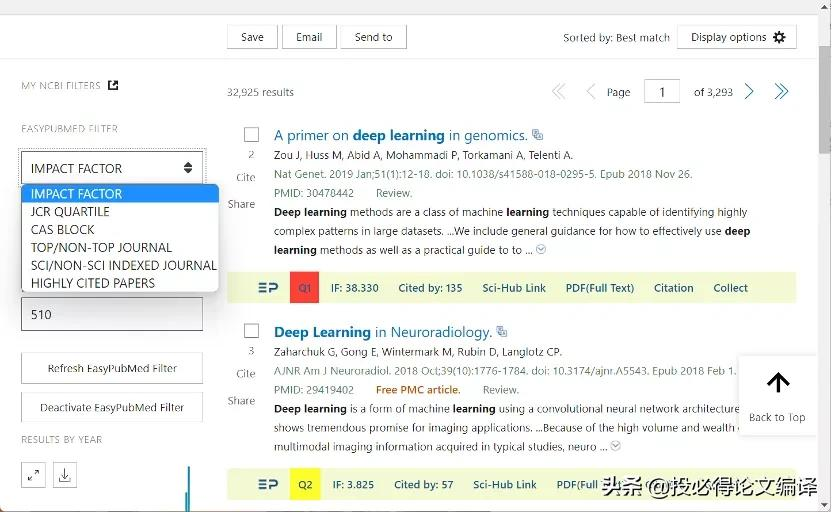
Task: Open the Send to menu
Action: click(374, 37)
